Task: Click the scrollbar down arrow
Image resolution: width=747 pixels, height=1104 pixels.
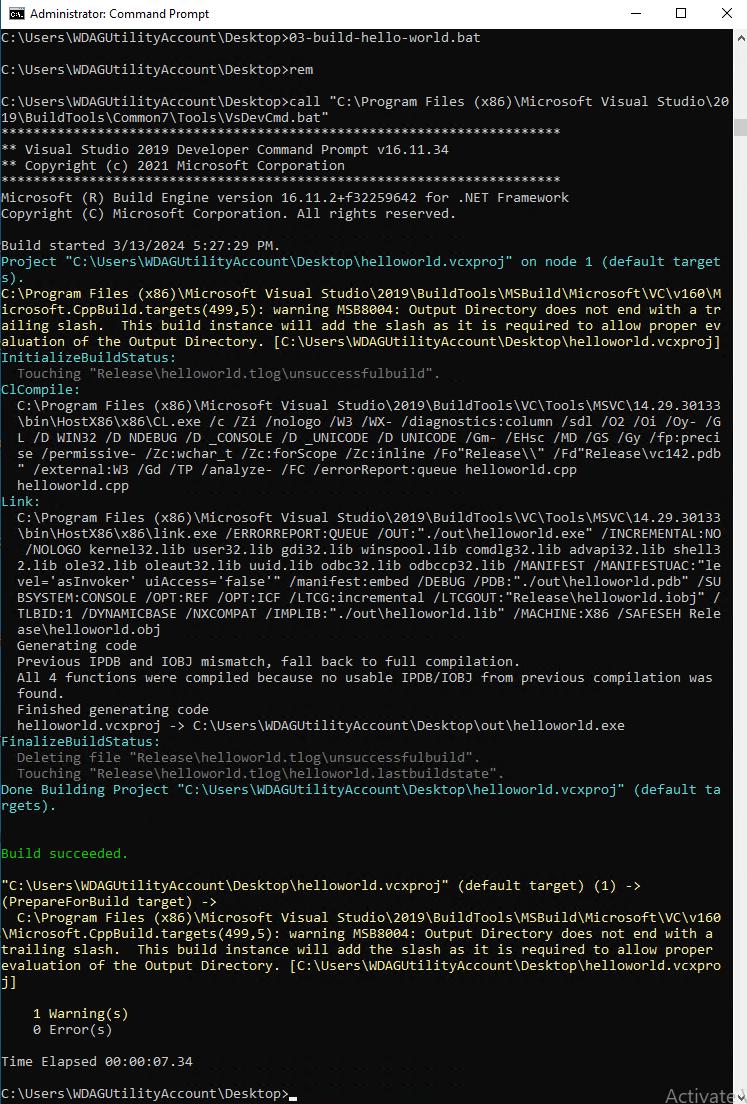Action: click(x=739, y=1096)
